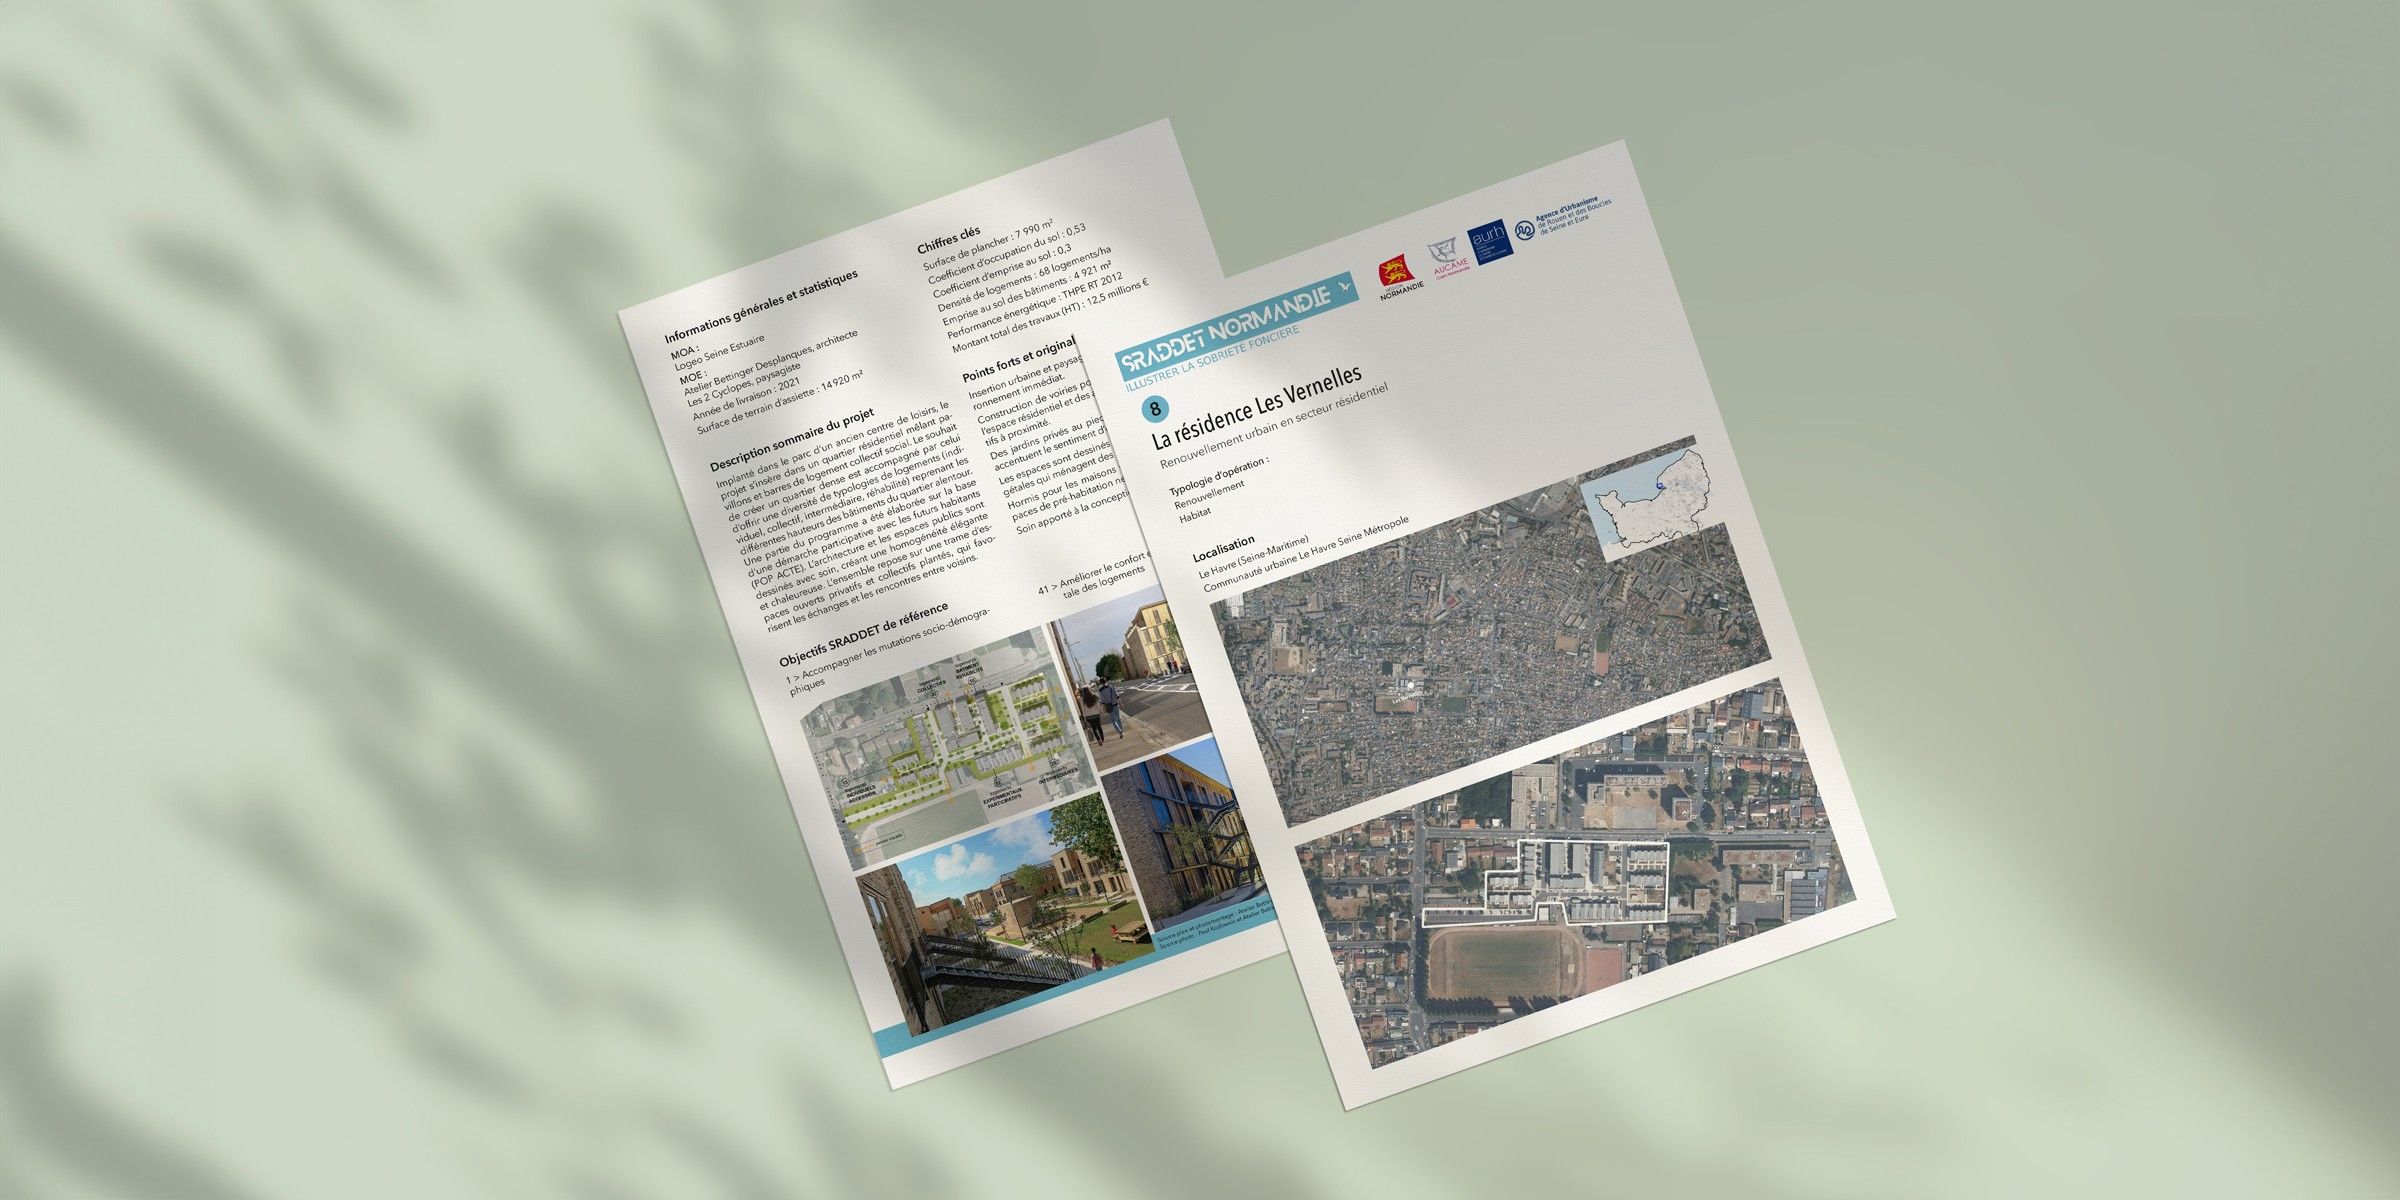Click the blue aurh logo
This screenshot has width=2400, height=1200.
click(x=1489, y=244)
